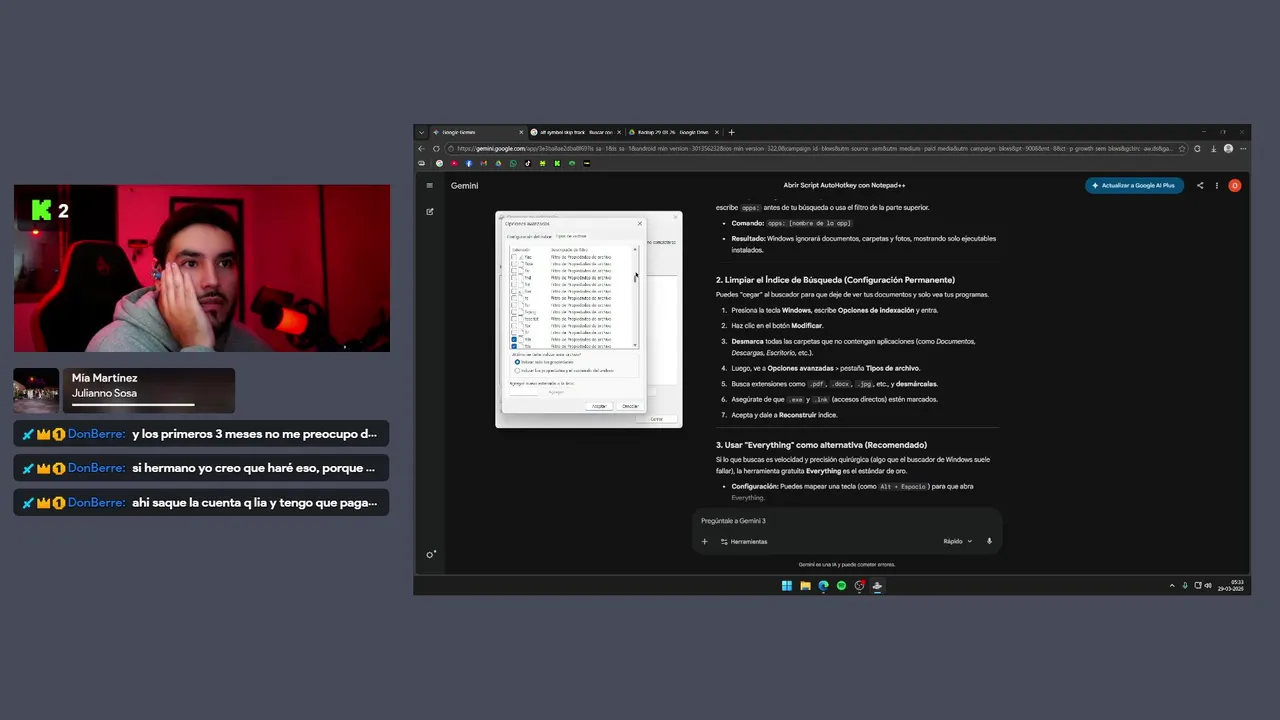This screenshot has width=1280, height=720.
Task: Activate the microphone voice input
Action: click(x=989, y=541)
